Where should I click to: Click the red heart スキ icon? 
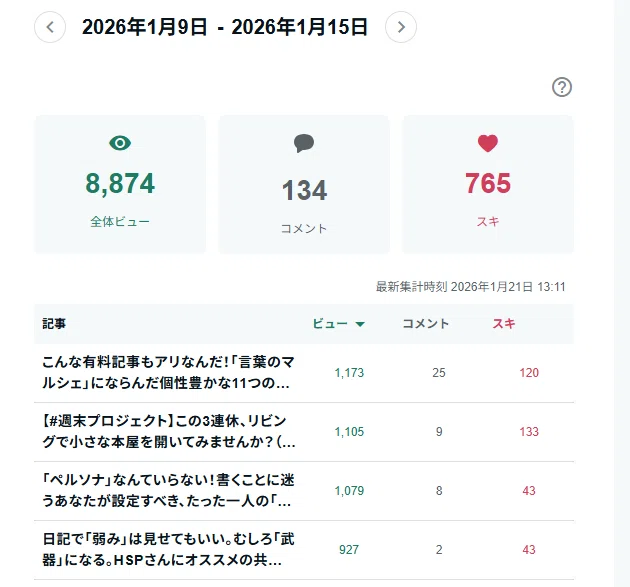488,143
